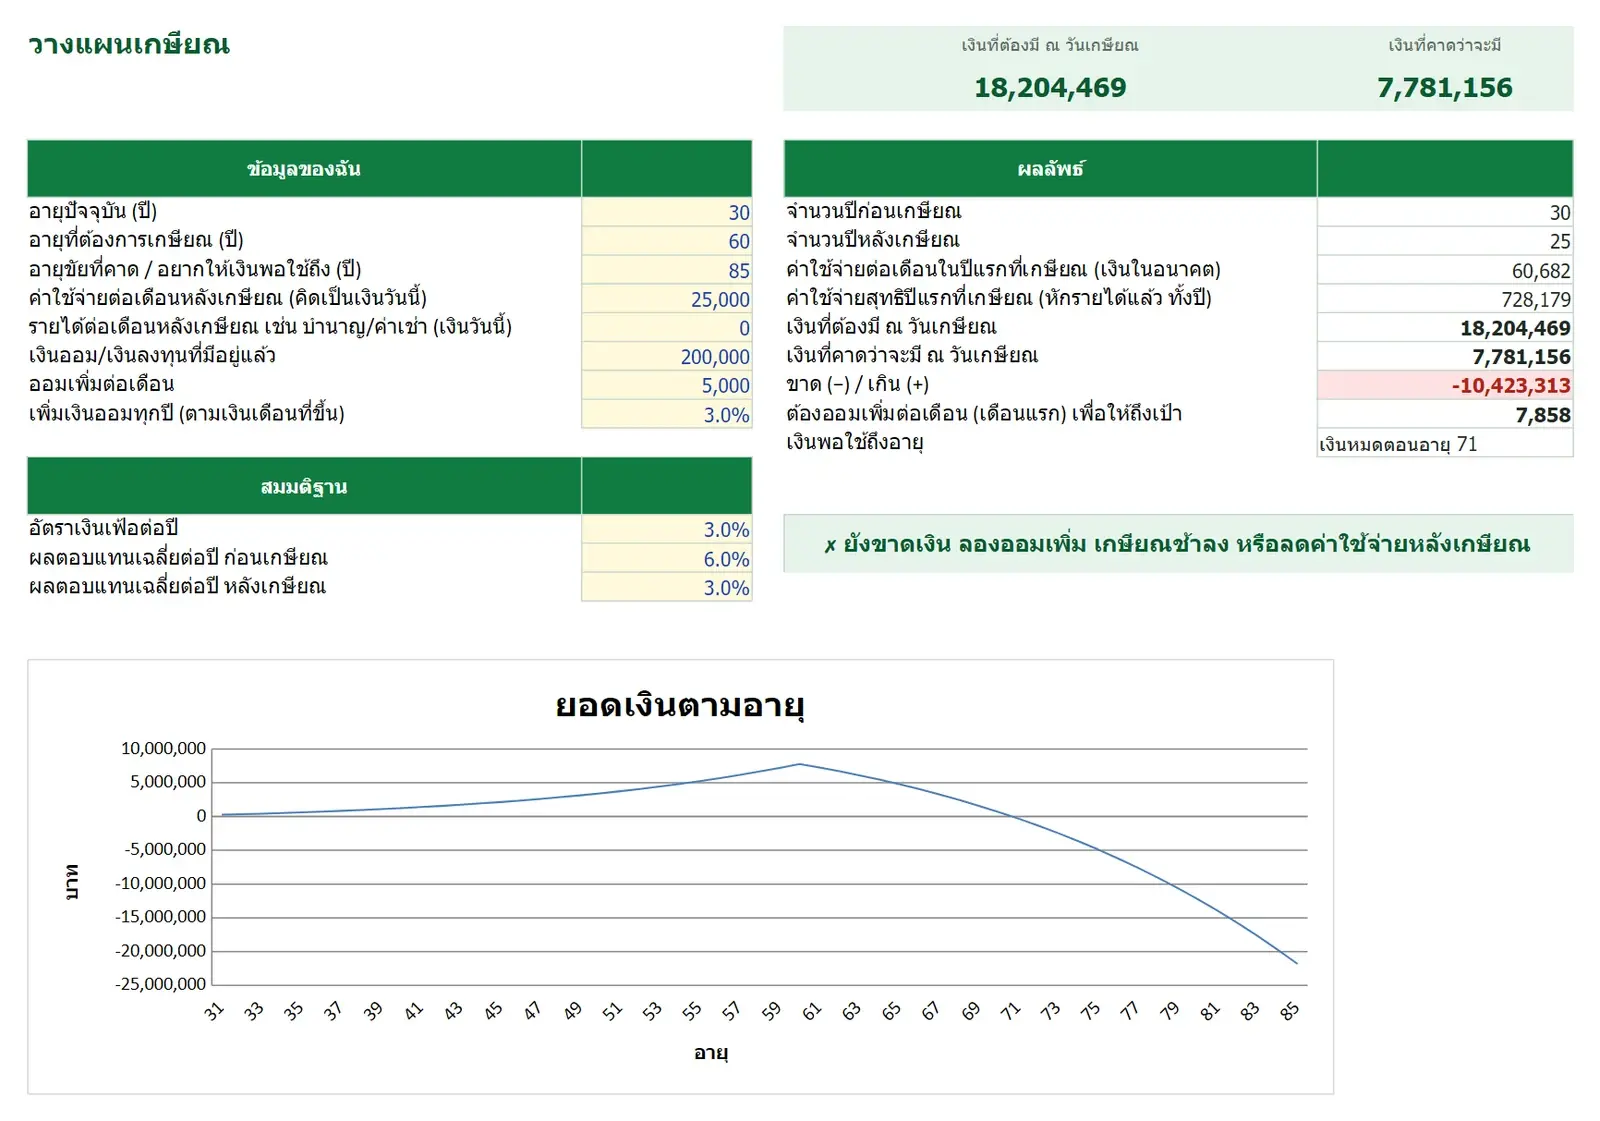This screenshot has height=1121, width=1600.
Task: Click the label "เงินพอใช้ถึงอายุ"
Action: pyautogui.click(x=855, y=442)
